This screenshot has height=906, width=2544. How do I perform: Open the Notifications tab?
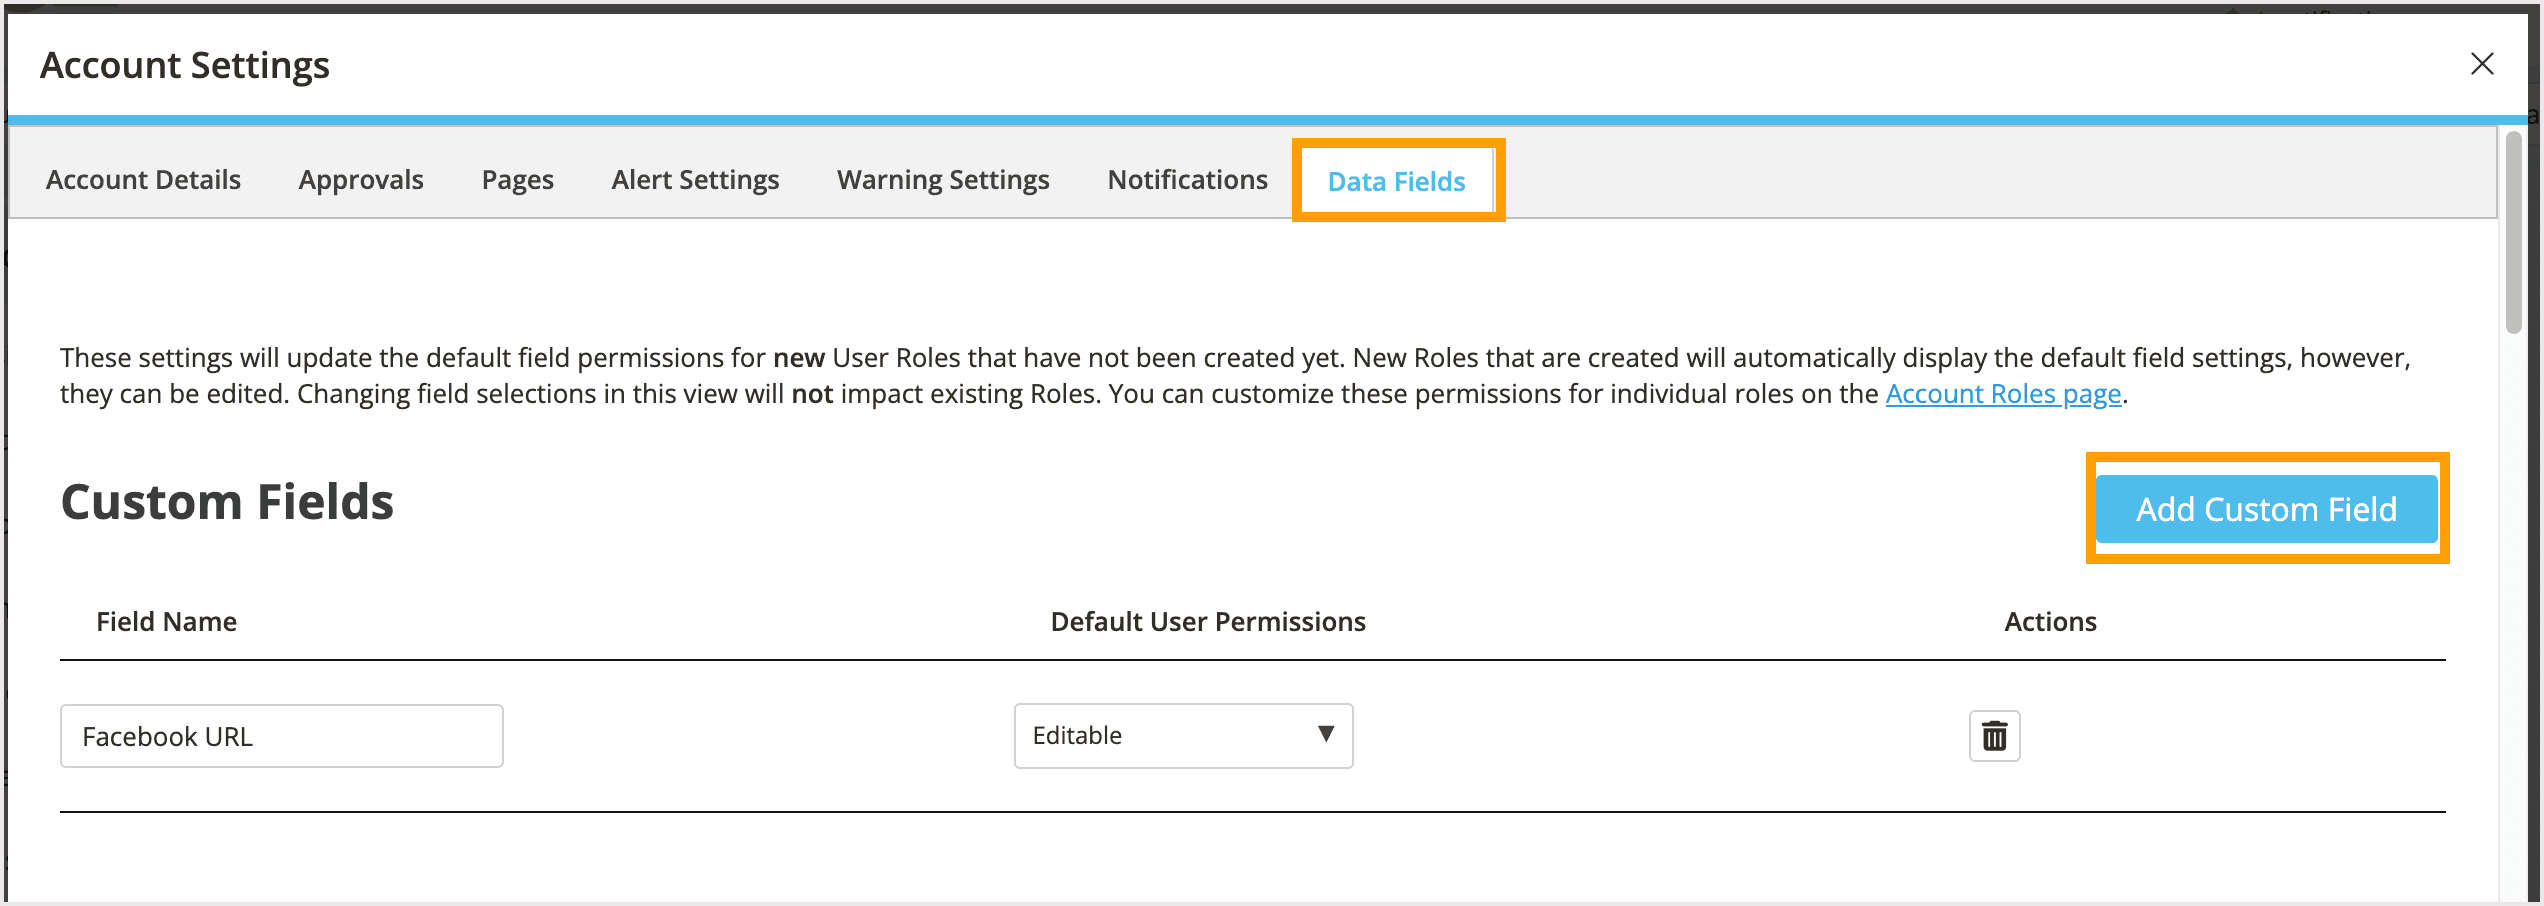pyautogui.click(x=1187, y=180)
